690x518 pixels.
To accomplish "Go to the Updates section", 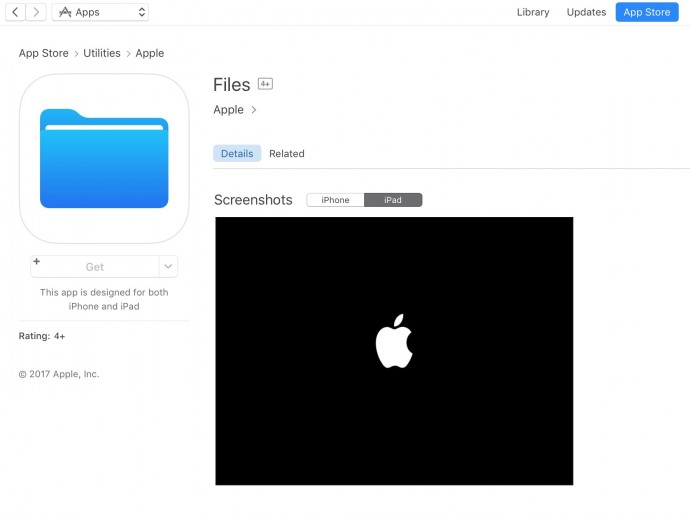I will coord(586,12).
